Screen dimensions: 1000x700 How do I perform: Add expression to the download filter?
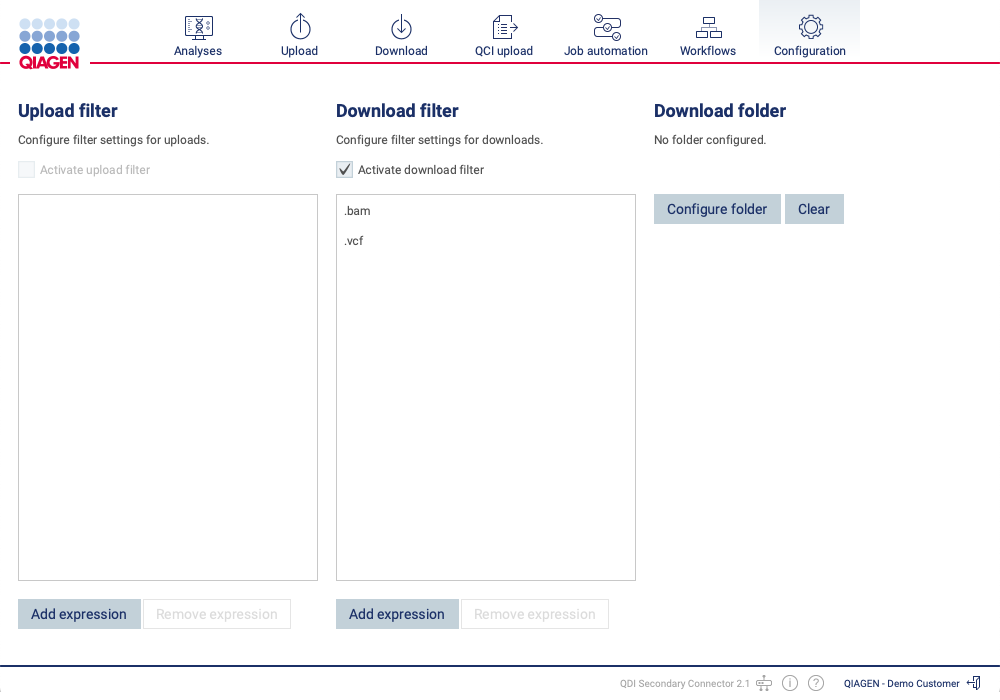tap(397, 614)
